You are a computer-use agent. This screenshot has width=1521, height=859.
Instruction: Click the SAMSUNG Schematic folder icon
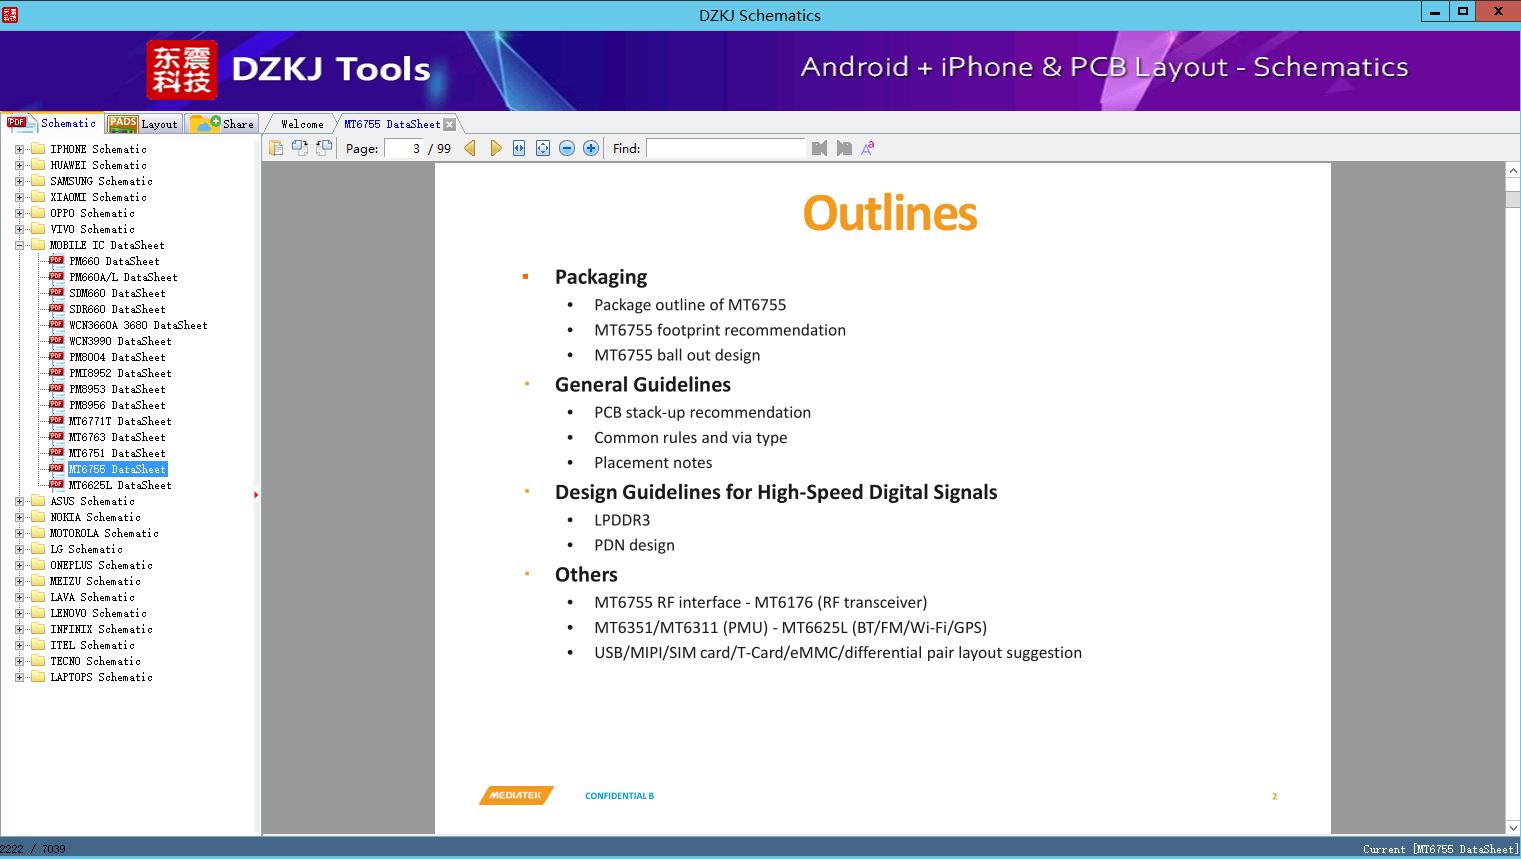tap(38, 181)
